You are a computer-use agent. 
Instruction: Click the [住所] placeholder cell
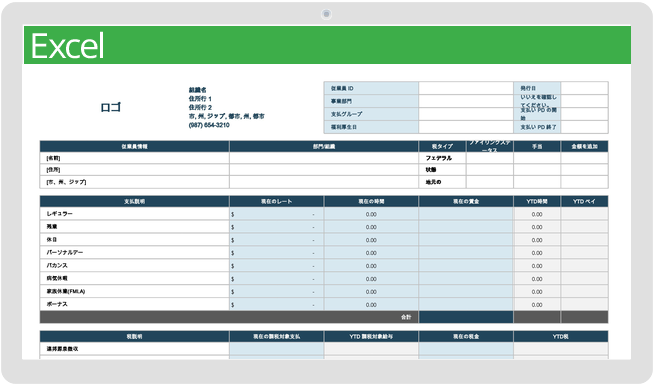point(134,170)
